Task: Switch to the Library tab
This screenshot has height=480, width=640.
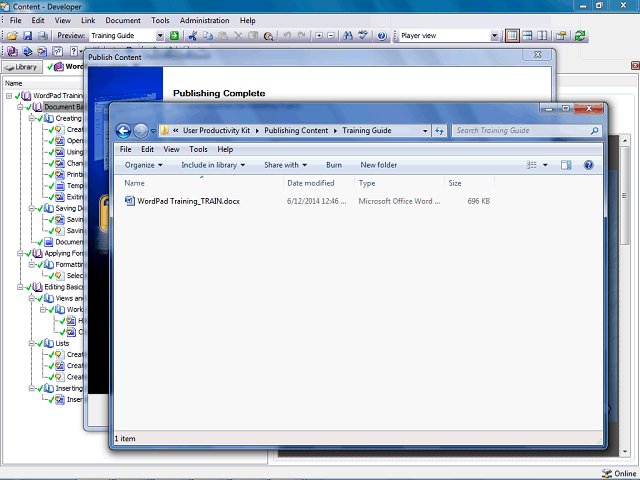Action: [22, 67]
